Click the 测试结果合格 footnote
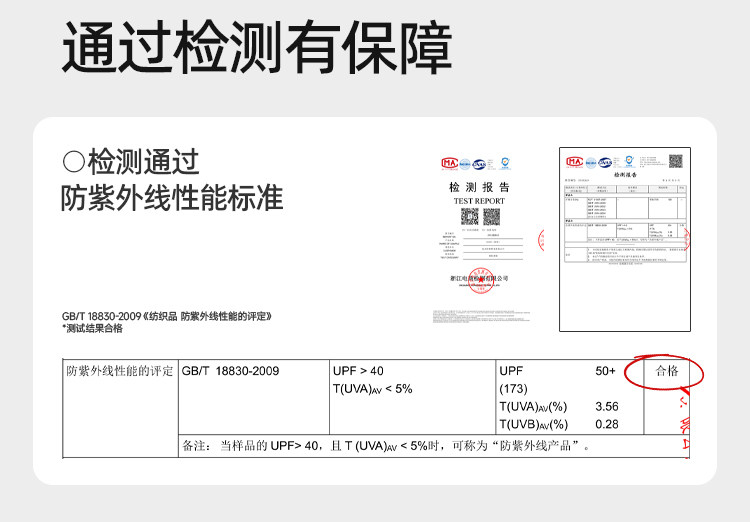This screenshot has width=750, height=522. point(93,328)
